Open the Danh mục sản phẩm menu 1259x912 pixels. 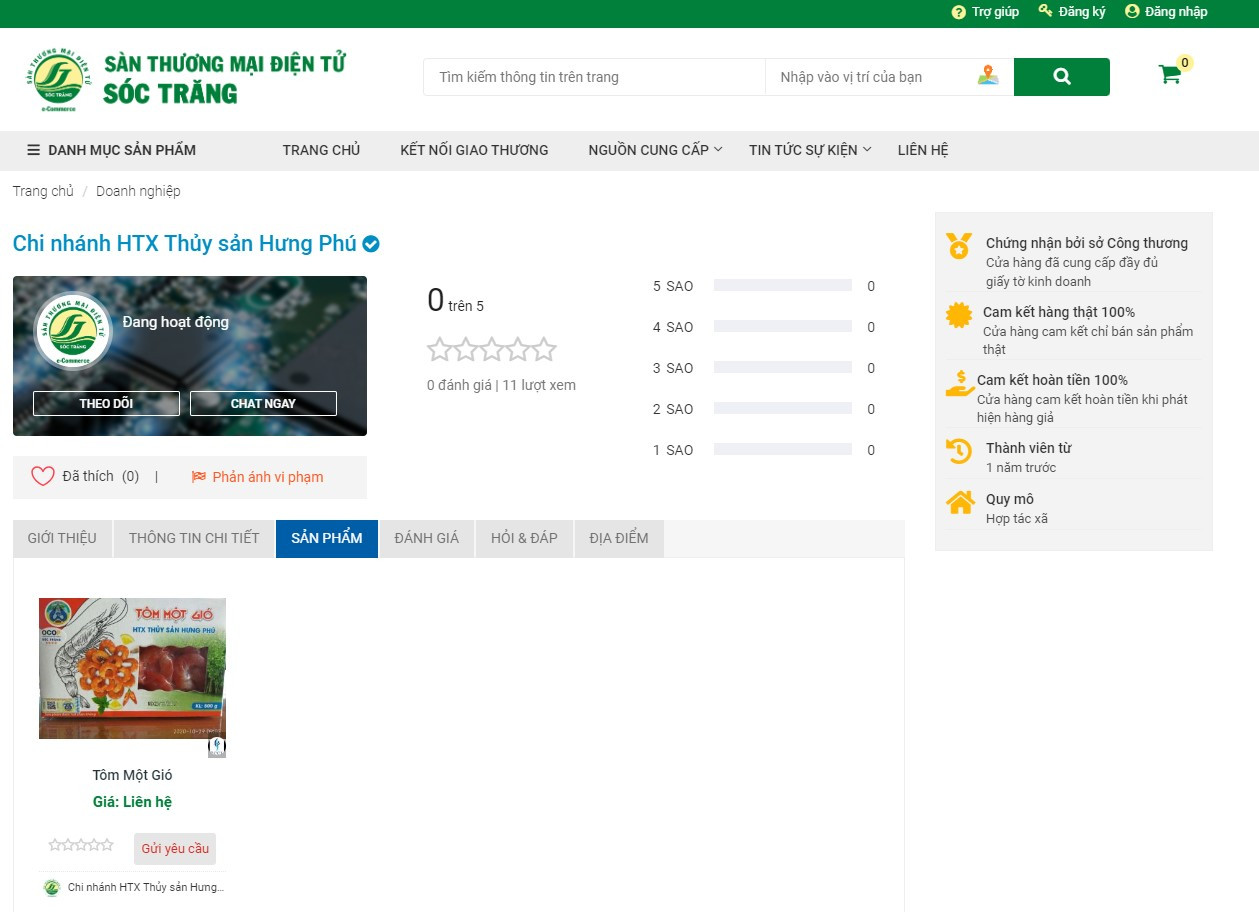[x=111, y=150]
